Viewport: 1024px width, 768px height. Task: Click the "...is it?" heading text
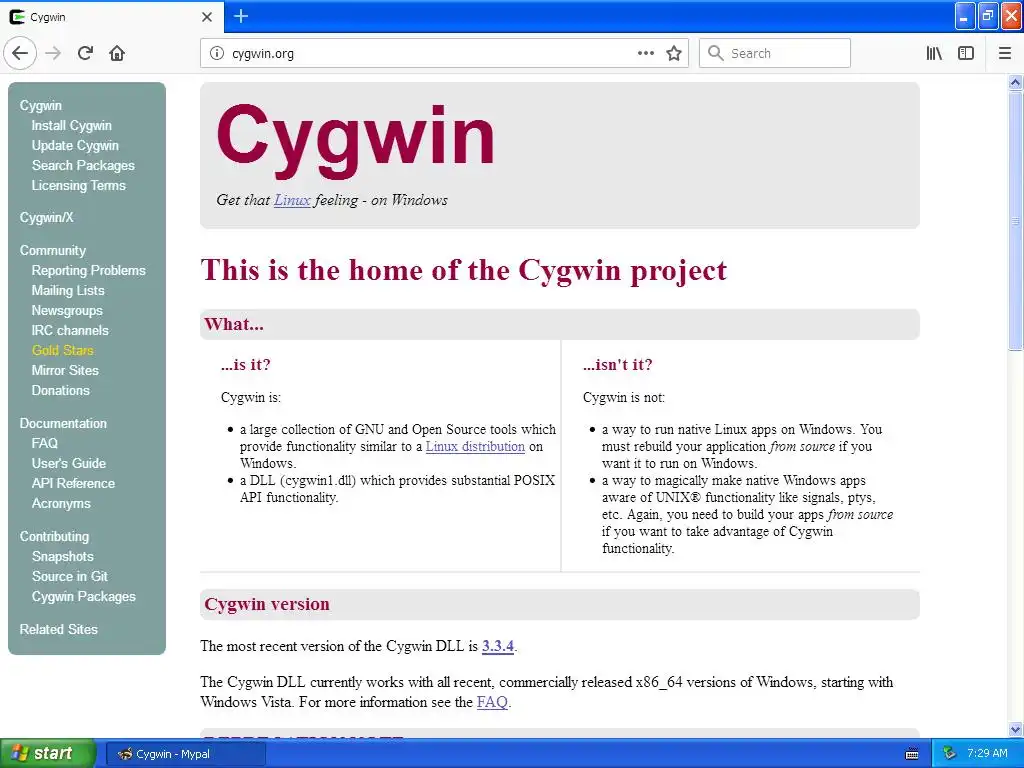246,365
